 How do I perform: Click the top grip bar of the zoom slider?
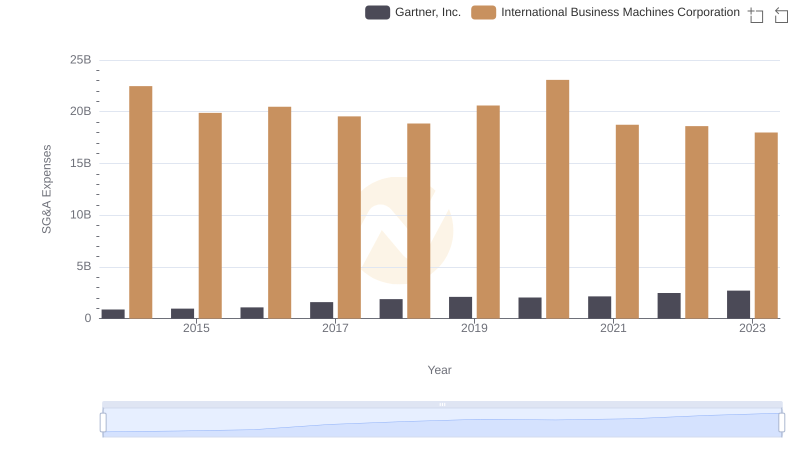click(x=442, y=404)
